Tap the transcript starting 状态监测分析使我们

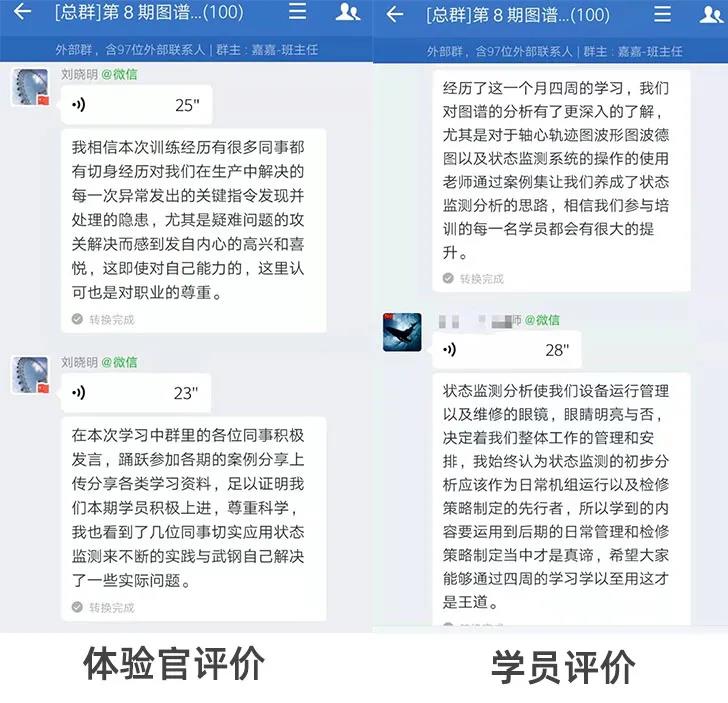pos(561,498)
